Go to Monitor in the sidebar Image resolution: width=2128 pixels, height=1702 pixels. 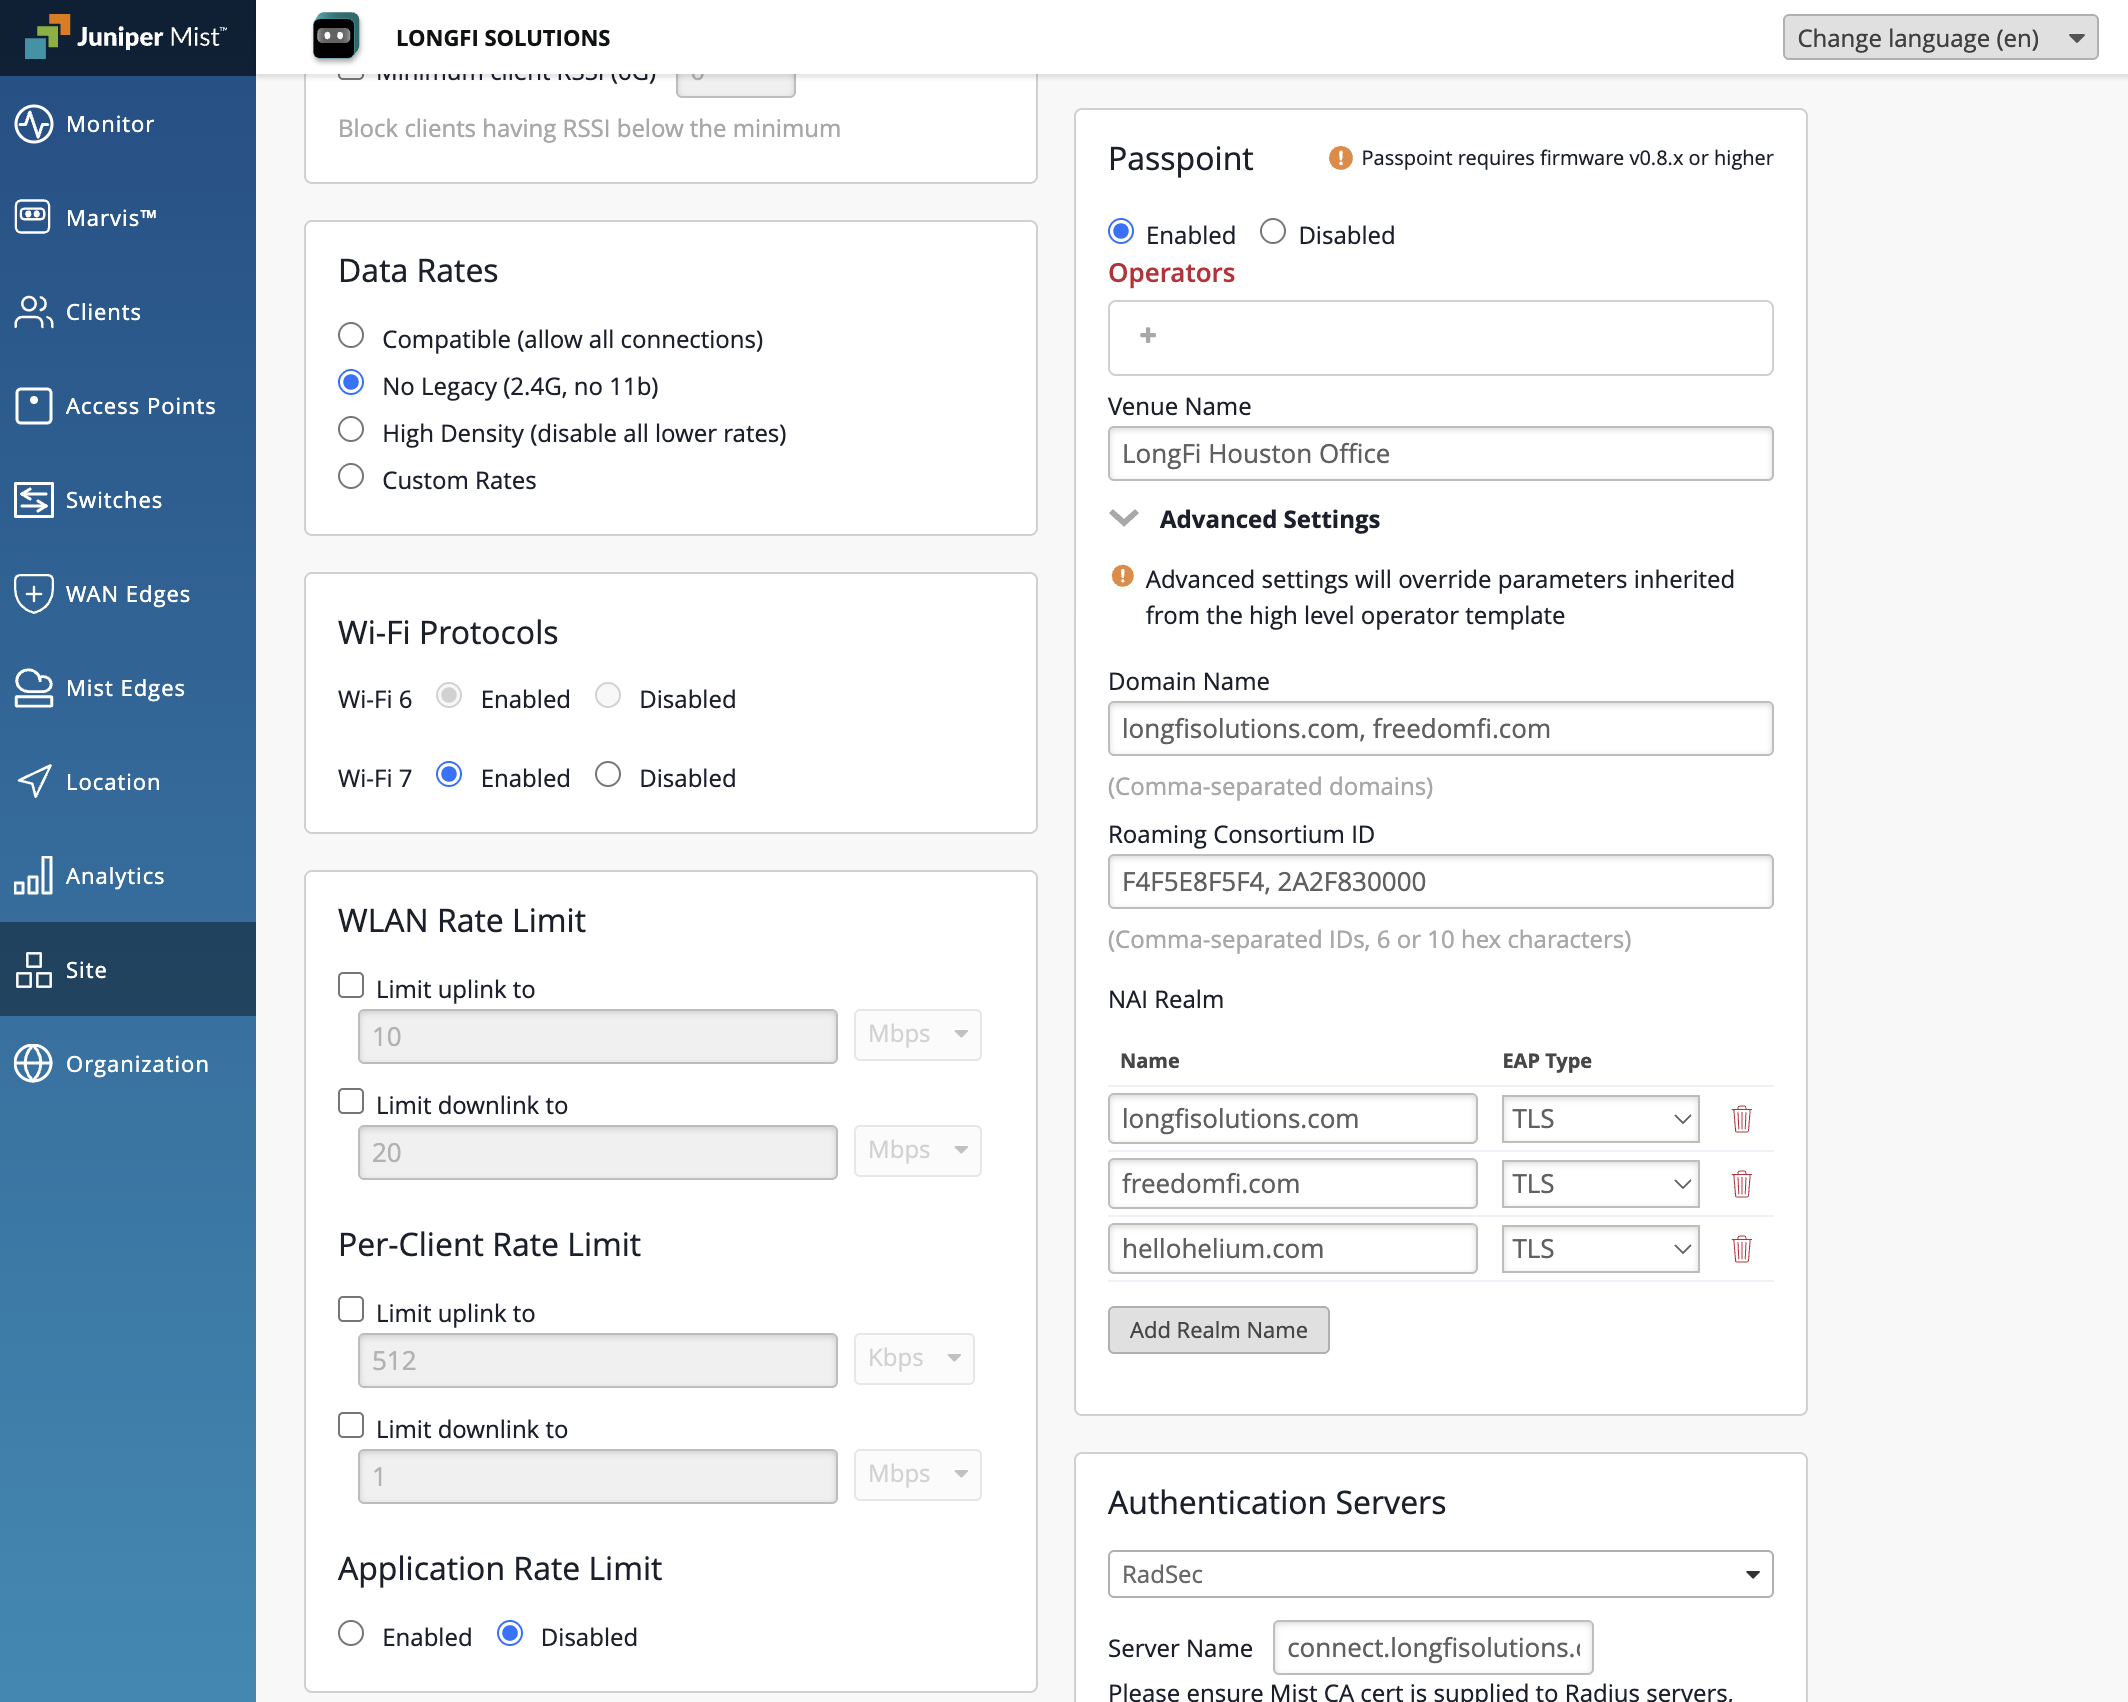(x=128, y=124)
